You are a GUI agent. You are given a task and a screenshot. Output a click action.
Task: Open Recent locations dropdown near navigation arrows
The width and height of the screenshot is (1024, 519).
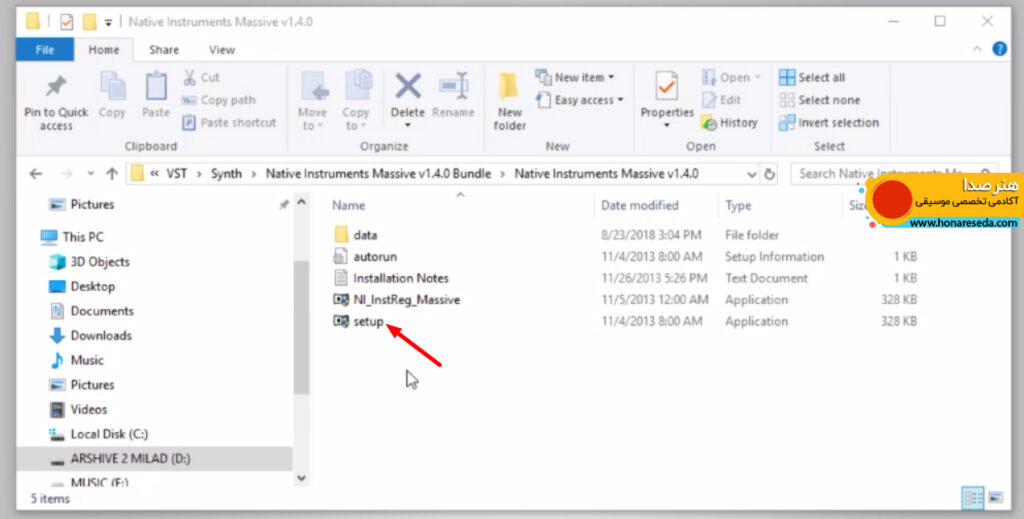click(90, 174)
